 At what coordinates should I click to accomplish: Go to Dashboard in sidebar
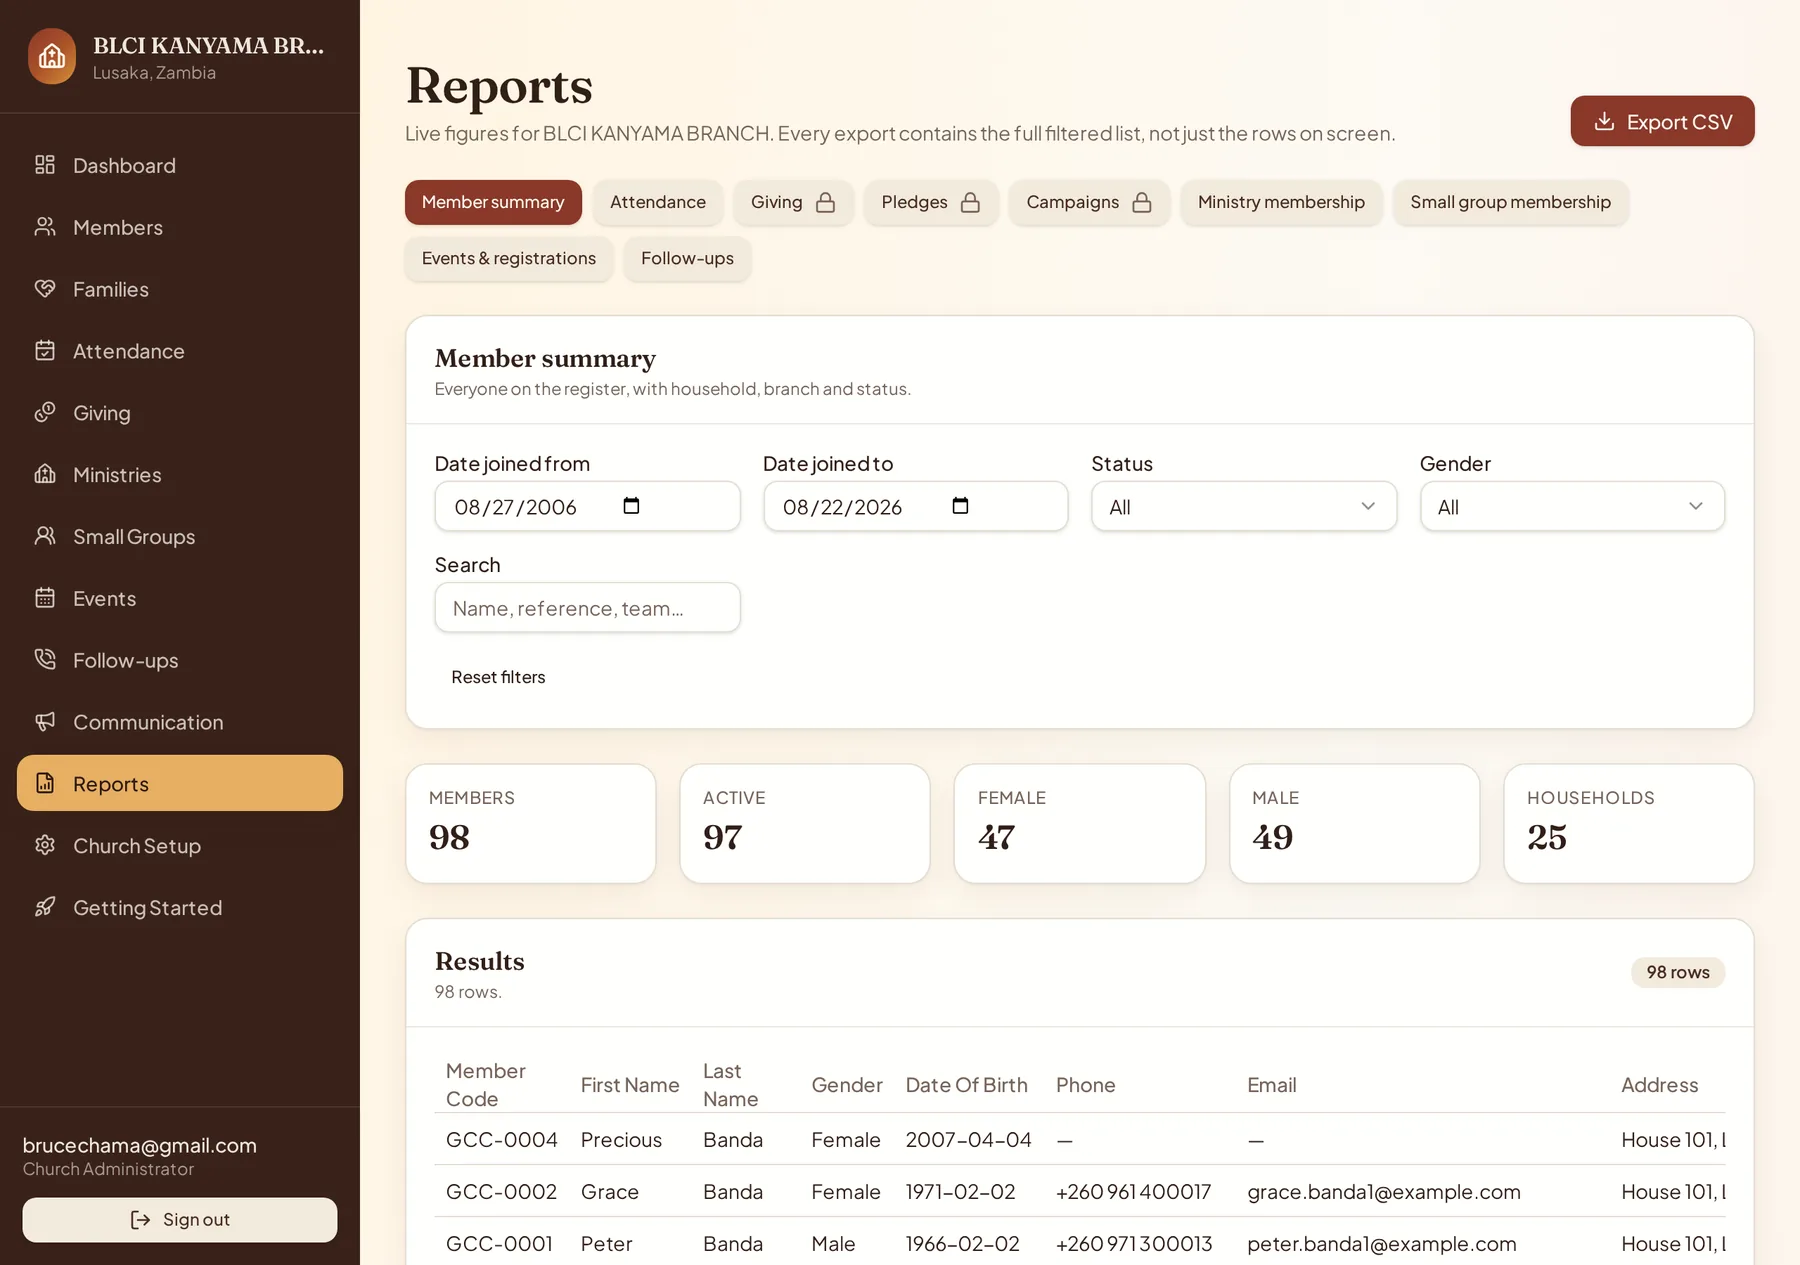180,165
